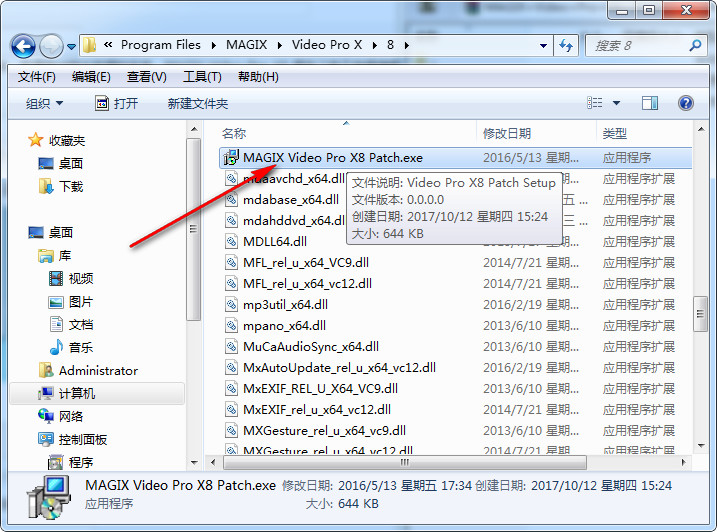Expand arrow after MAGIX breadcrumb
Viewport: 717px width, 532px height.
click(280, 45)
